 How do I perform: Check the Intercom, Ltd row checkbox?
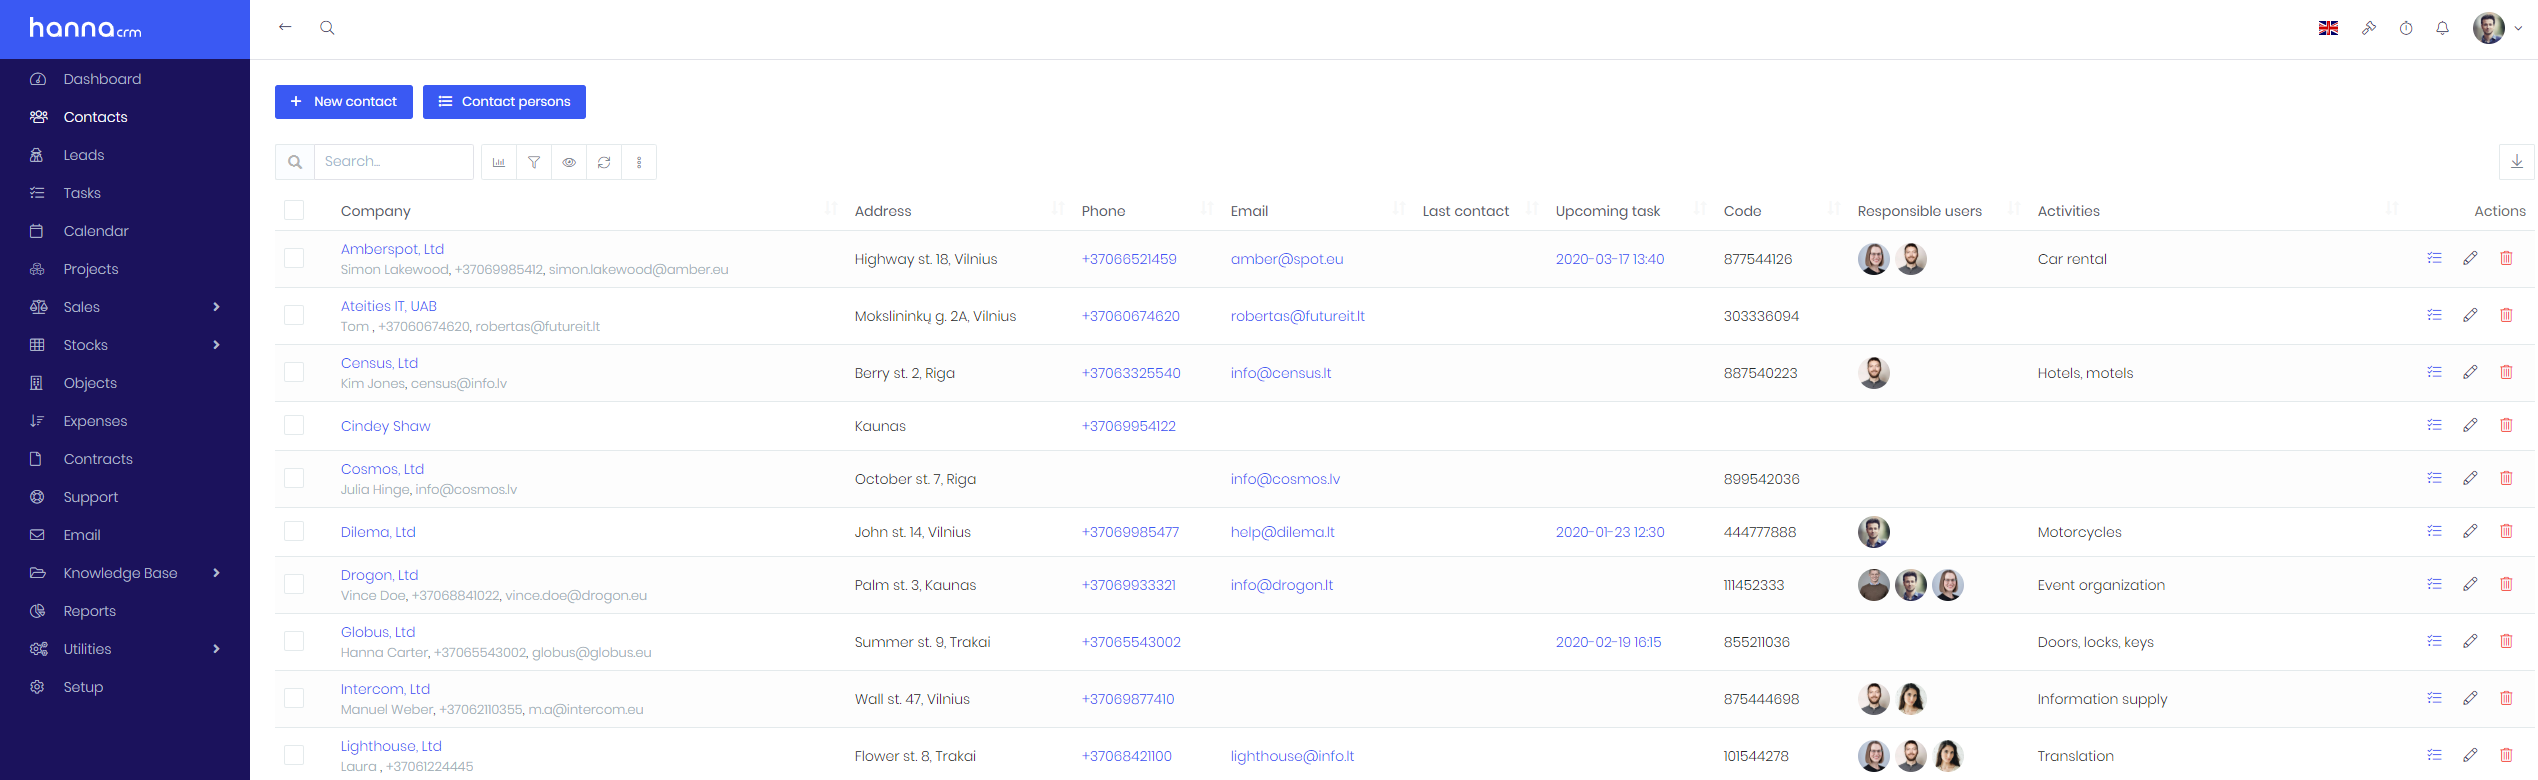tap(294, 698)
